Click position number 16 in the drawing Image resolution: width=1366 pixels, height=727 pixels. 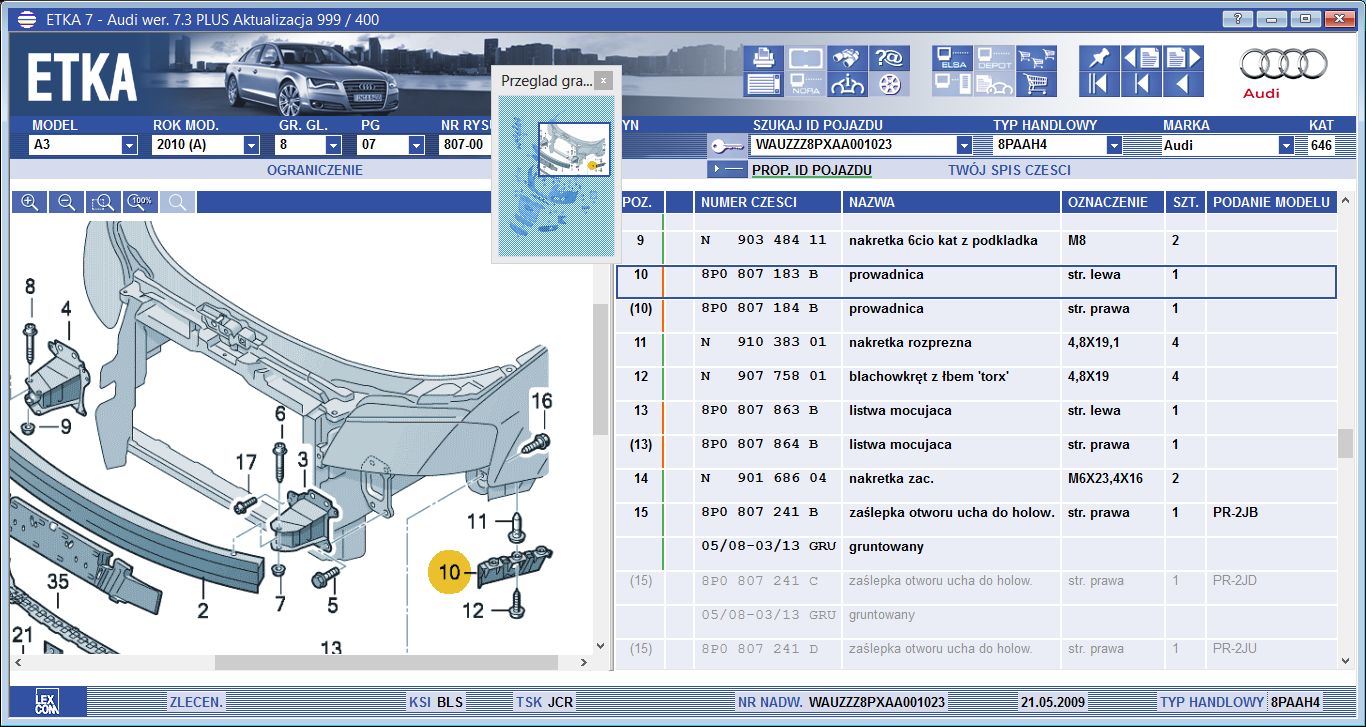tap(541, 401)
